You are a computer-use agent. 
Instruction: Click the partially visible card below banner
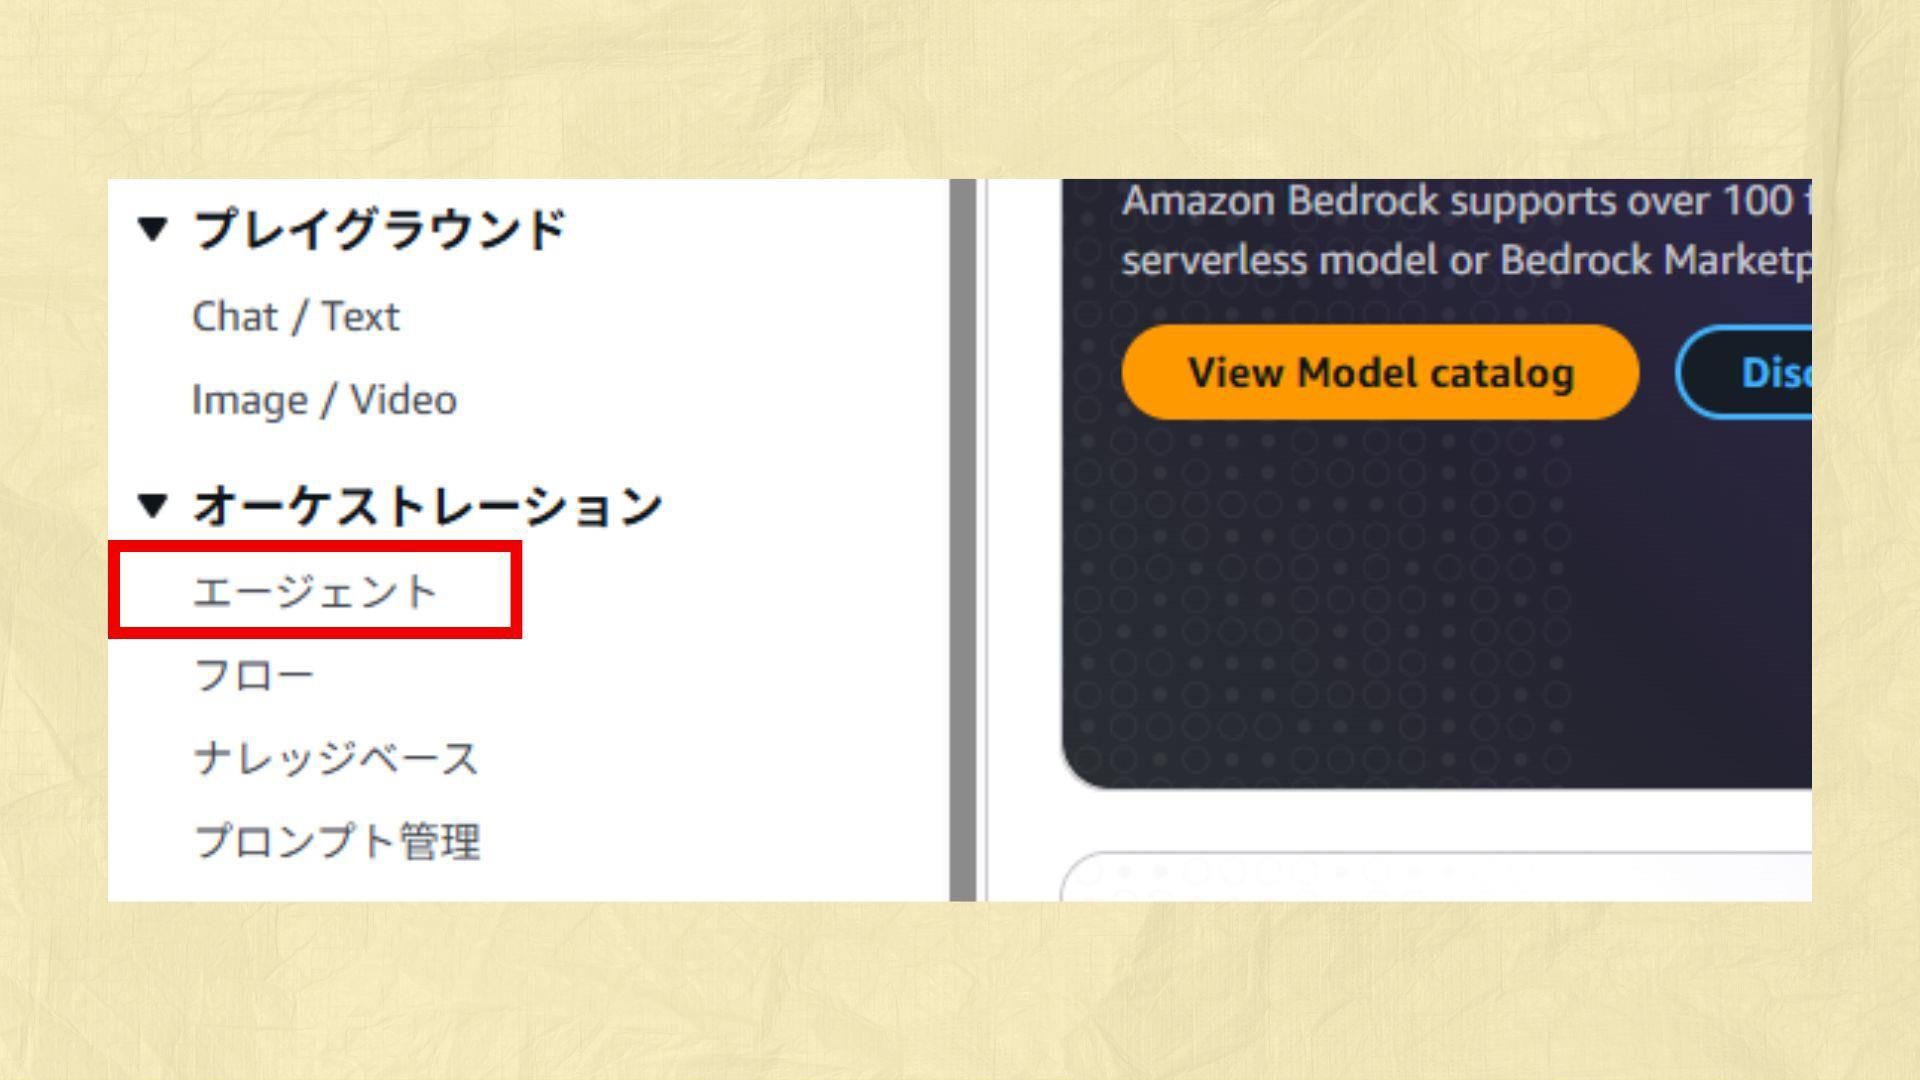(1437, 877)
